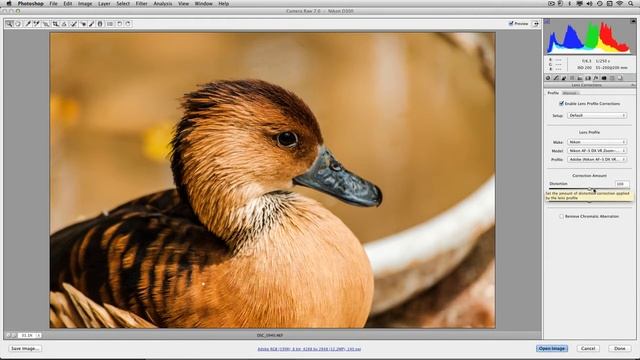Click the Distortion value input field

click(622, 184)
